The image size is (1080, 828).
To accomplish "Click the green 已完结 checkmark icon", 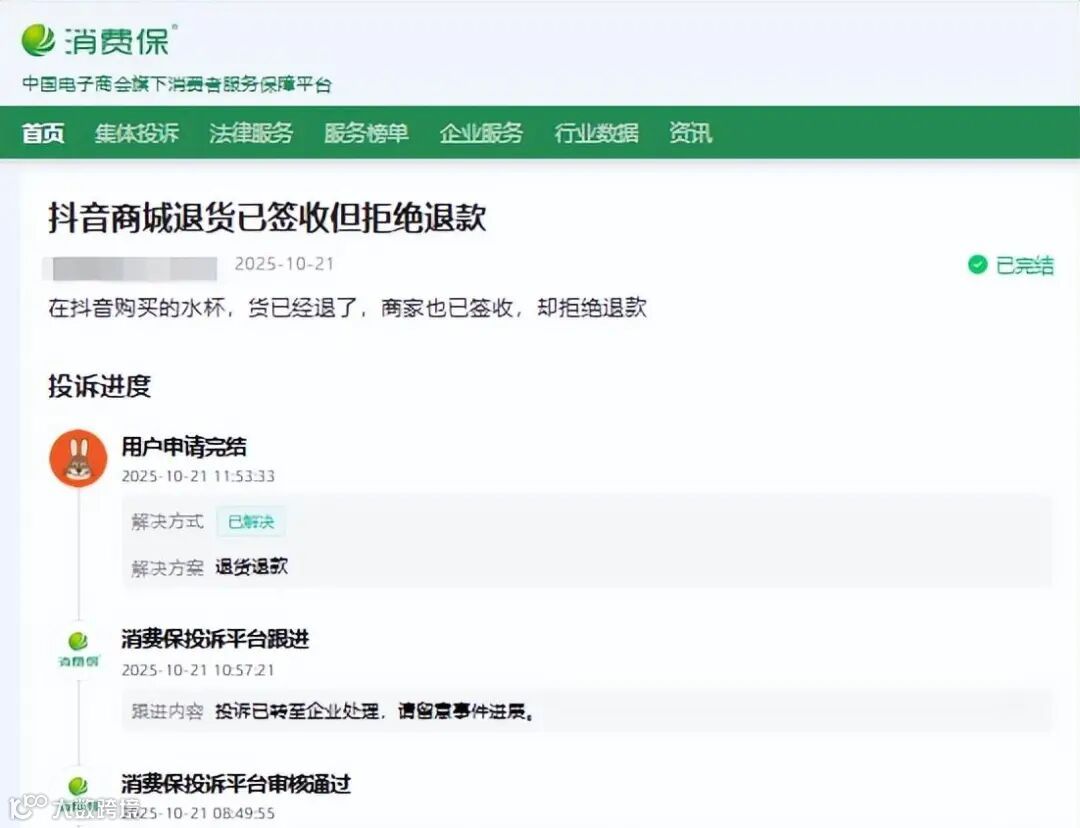I will (x=977, y=265).
